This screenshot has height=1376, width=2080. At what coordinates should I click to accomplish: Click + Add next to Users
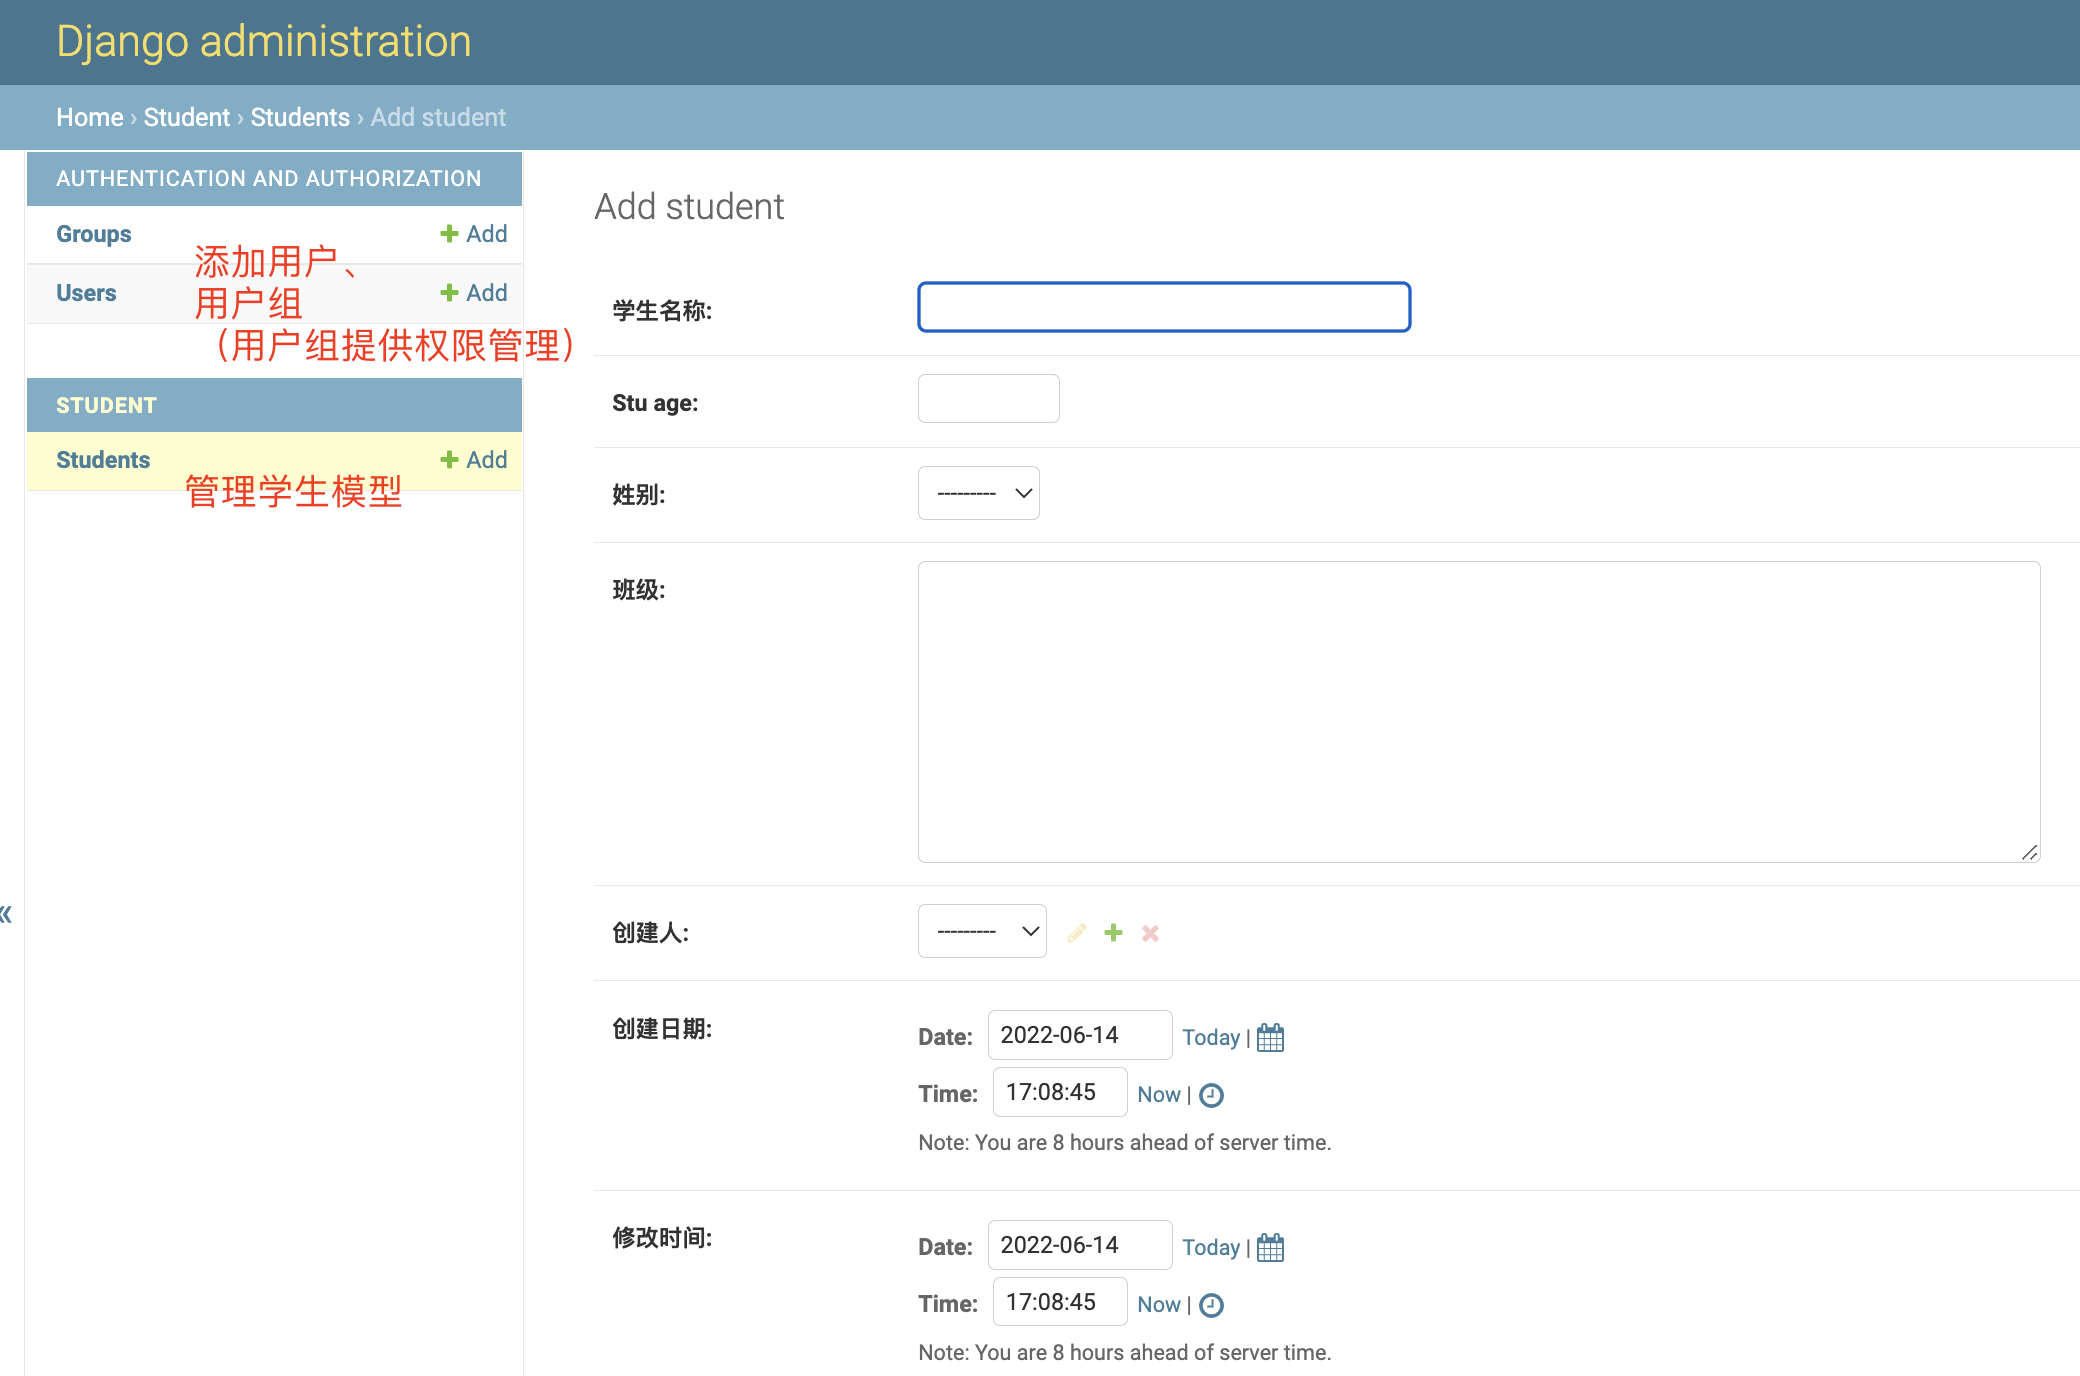[472, 292]
